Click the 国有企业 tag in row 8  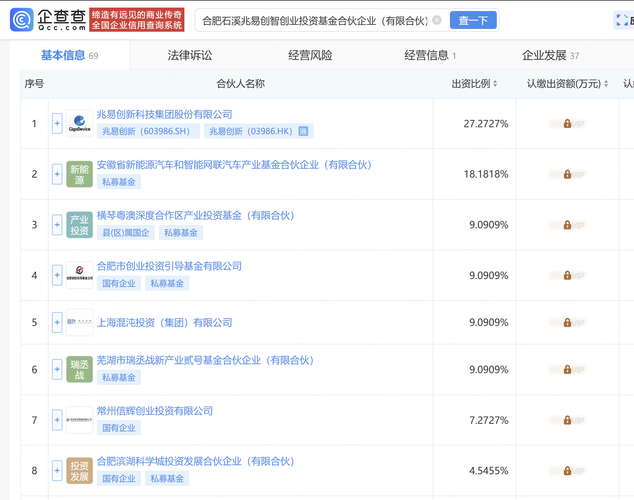(119, 479)
